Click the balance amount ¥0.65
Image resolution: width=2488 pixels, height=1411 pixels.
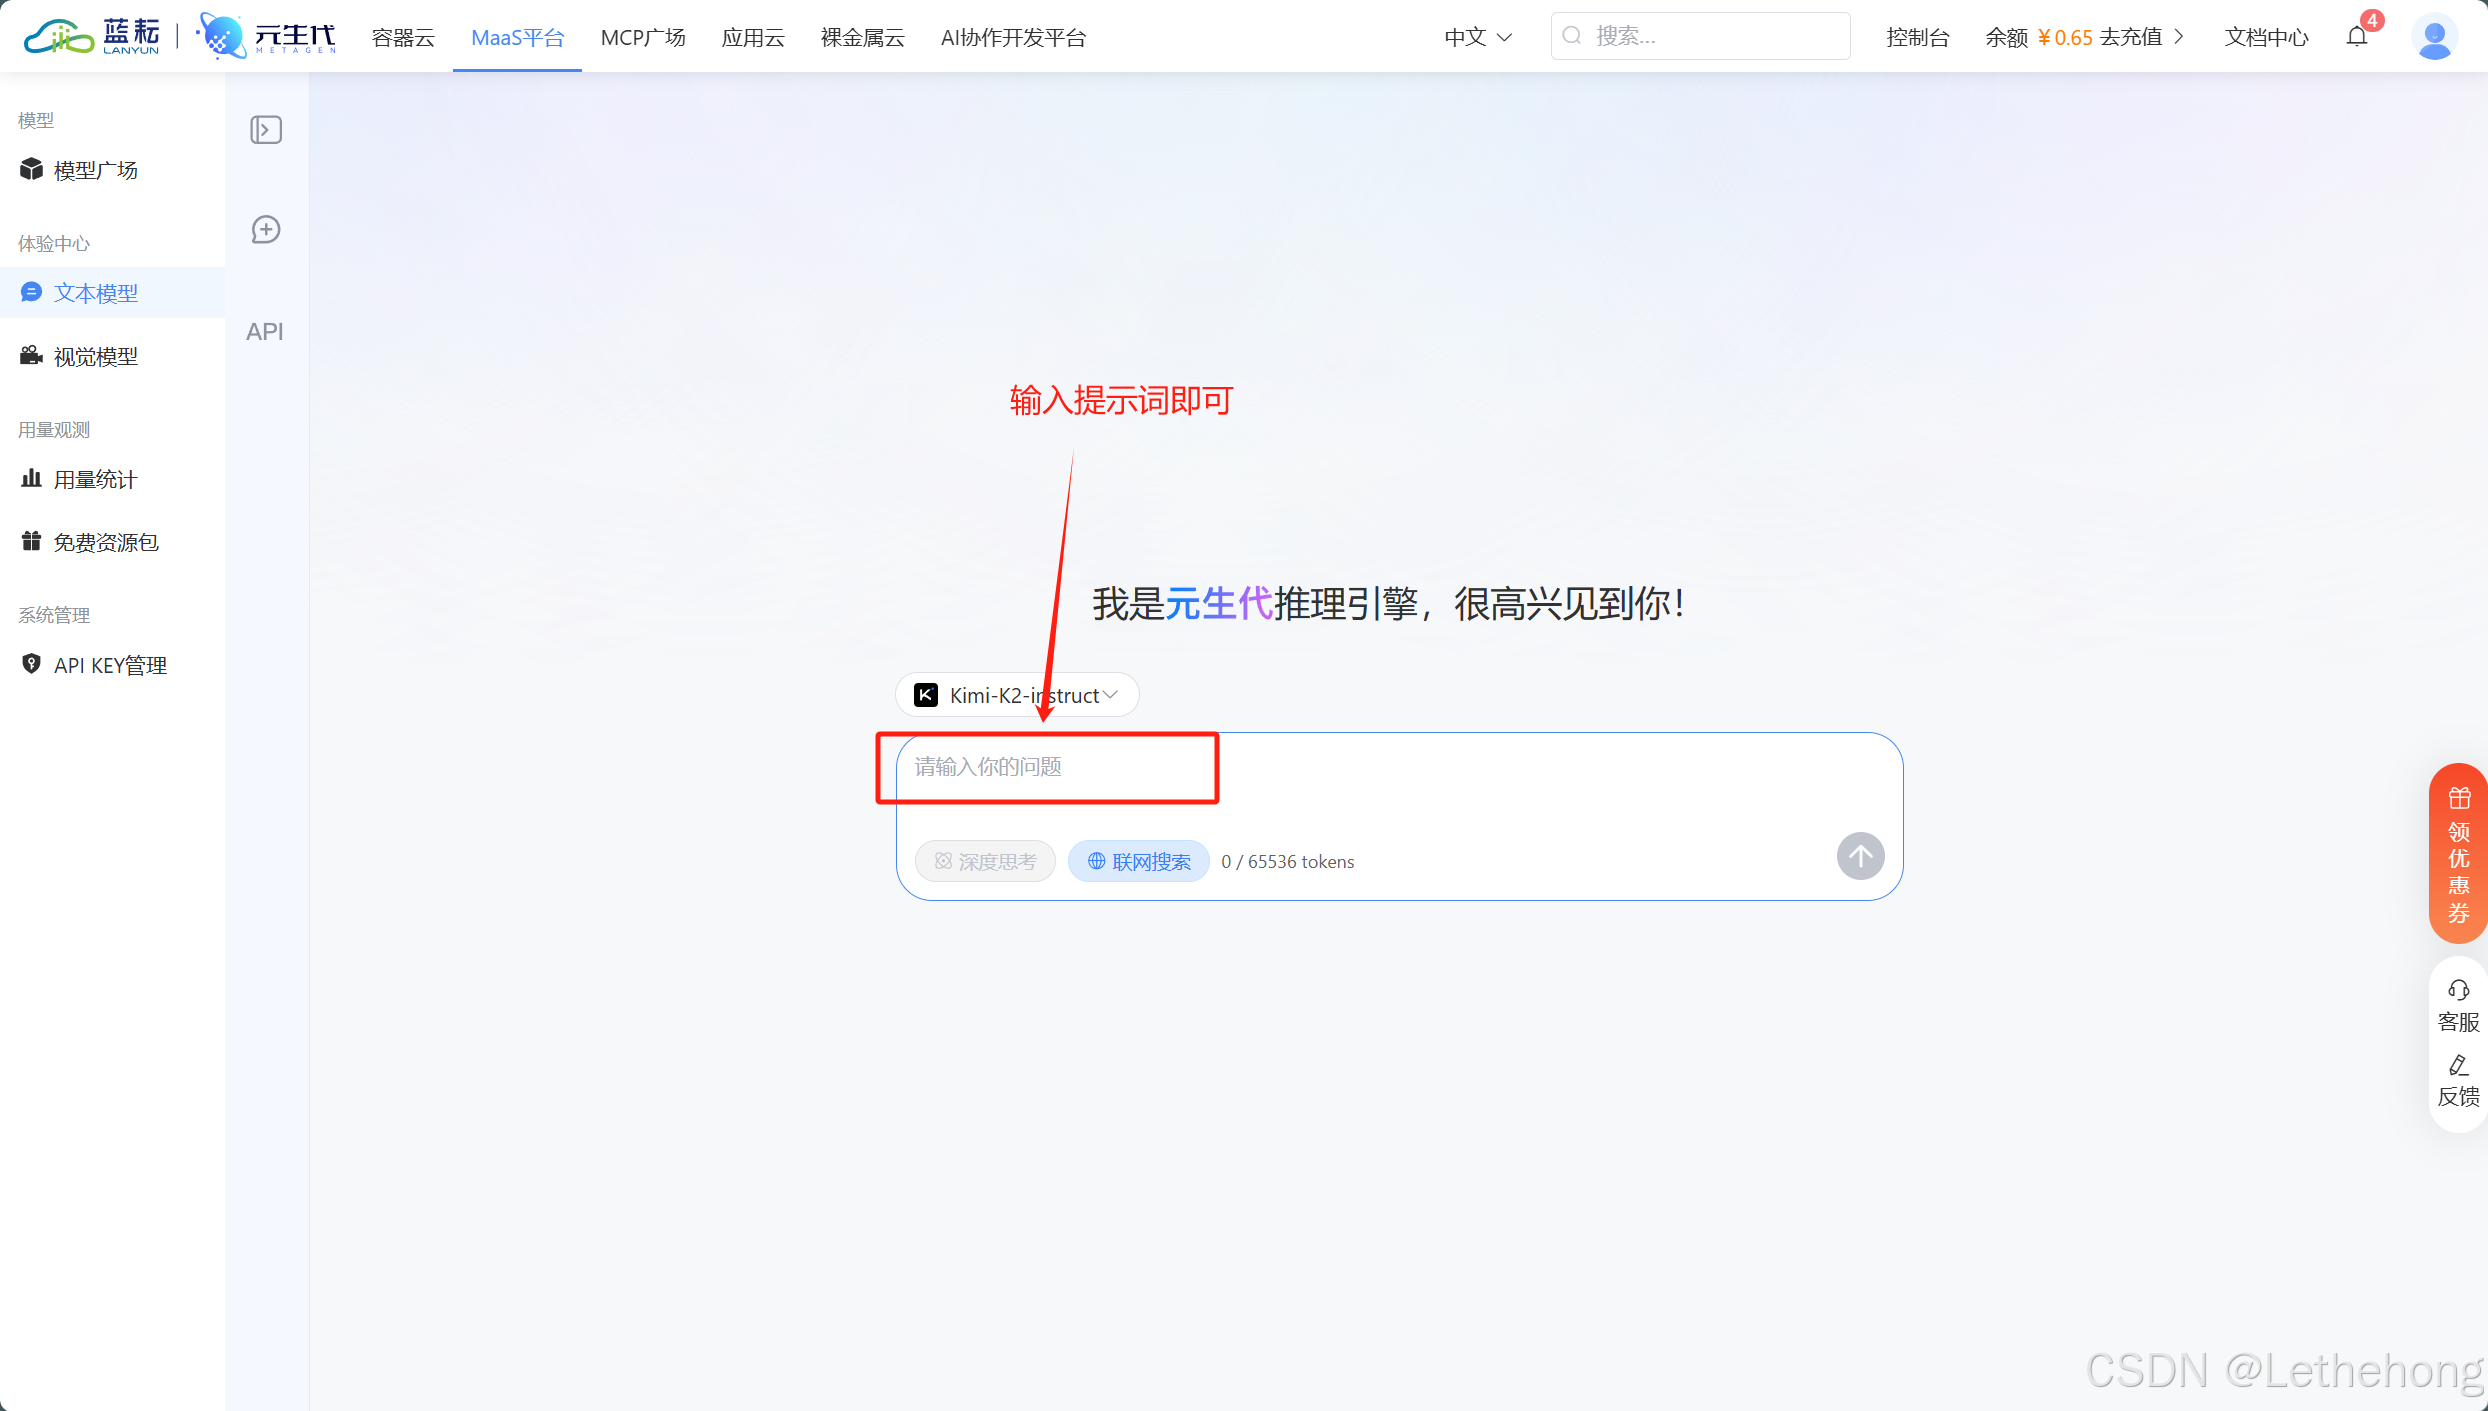pos(2065,37)
